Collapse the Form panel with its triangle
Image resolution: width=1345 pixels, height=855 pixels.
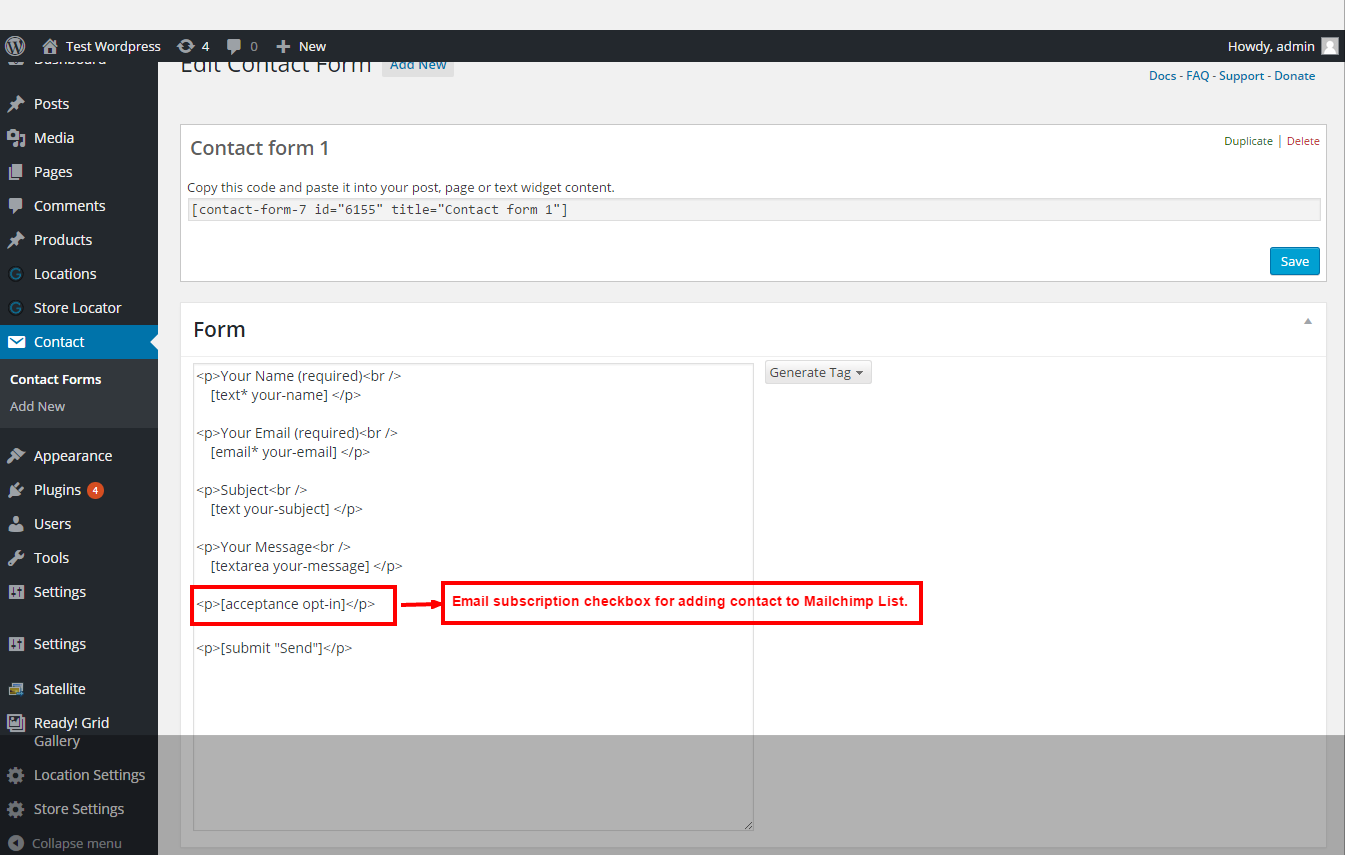tap(1308, 321)
